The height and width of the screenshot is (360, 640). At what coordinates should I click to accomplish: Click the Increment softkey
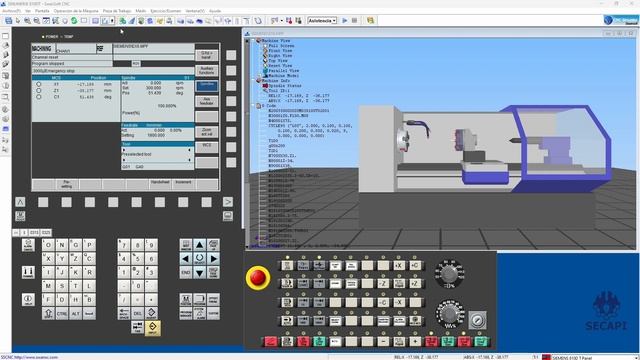(183, 184)
